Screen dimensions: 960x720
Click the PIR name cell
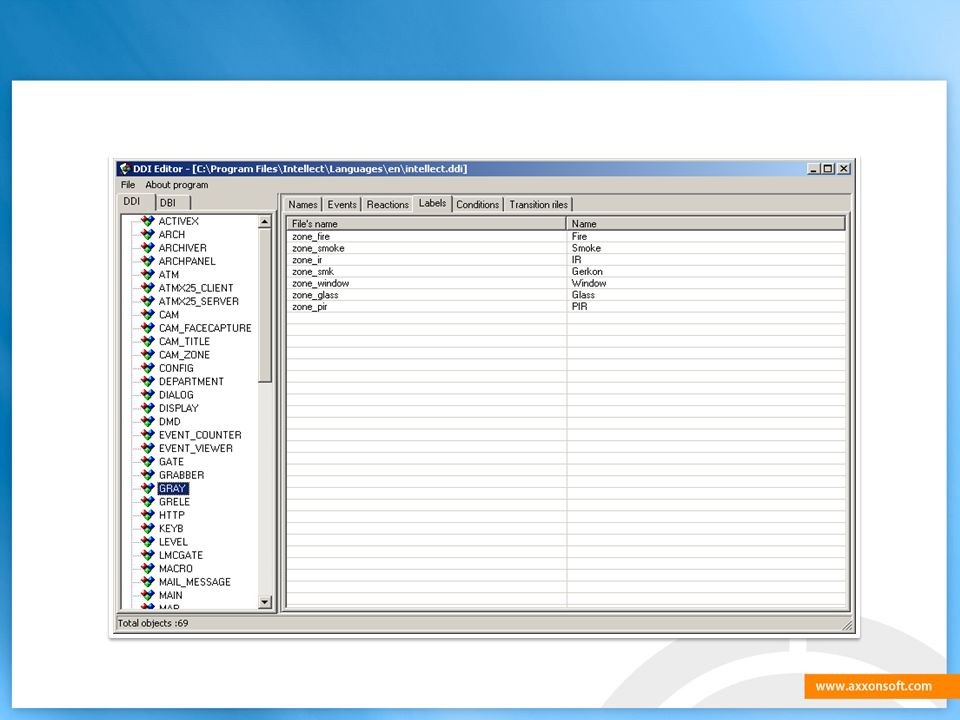coord(579,307)
